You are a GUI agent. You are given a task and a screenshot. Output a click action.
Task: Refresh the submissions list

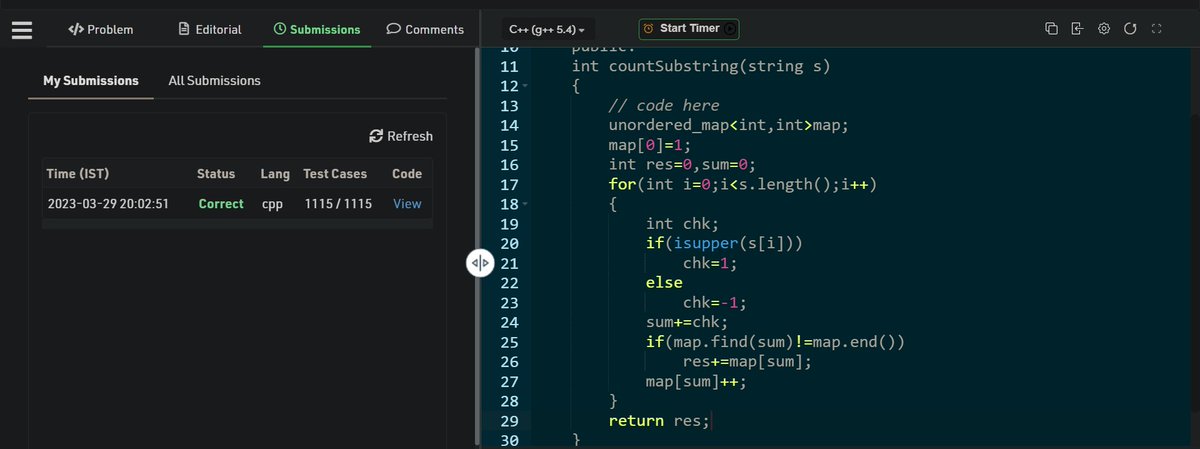(401, 136)
